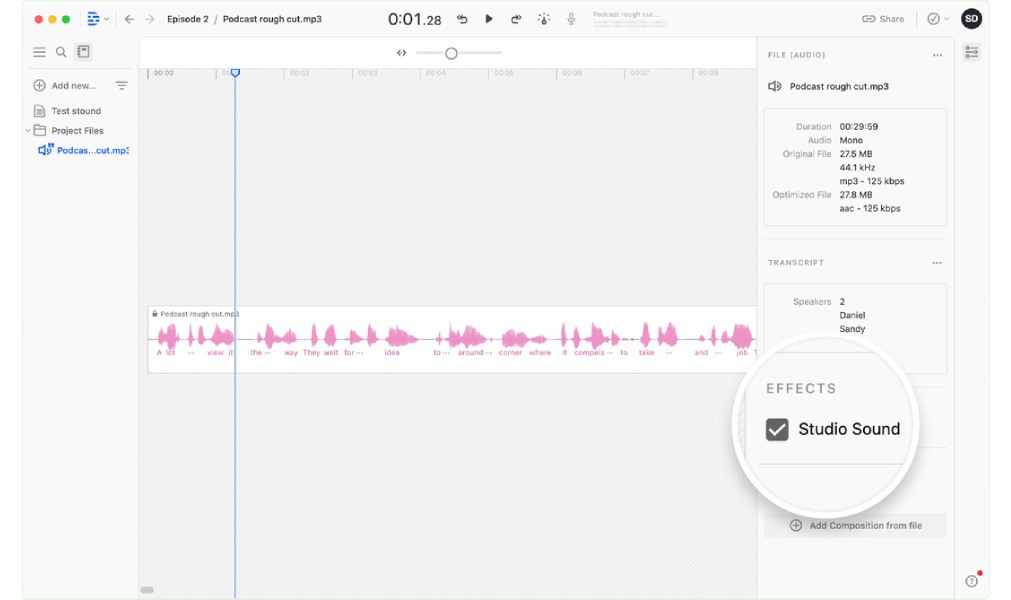Toggle the properties panel icon
This screenshot has height=600, width=1011.
971,52
